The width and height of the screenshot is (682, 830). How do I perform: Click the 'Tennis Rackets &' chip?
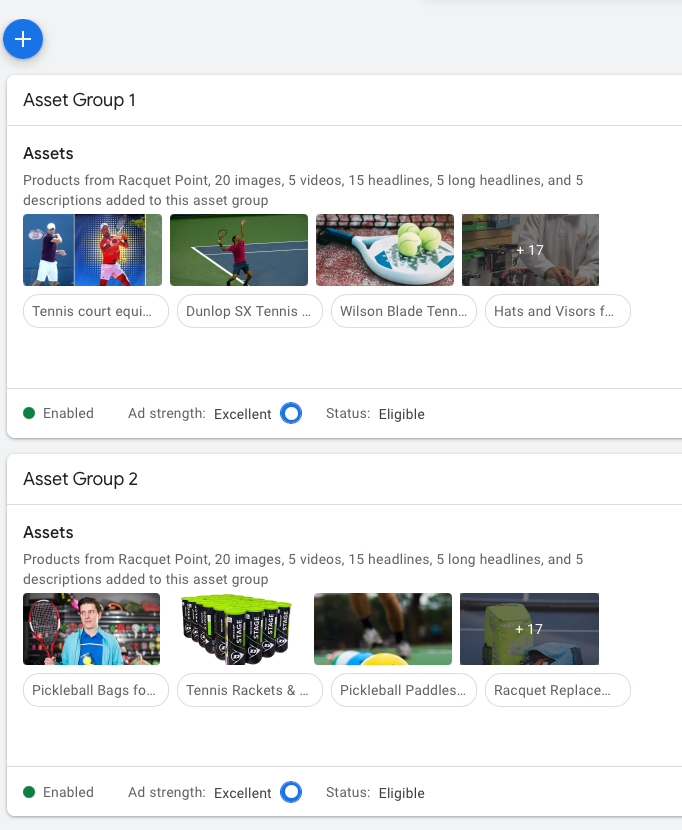click(250, 690)
